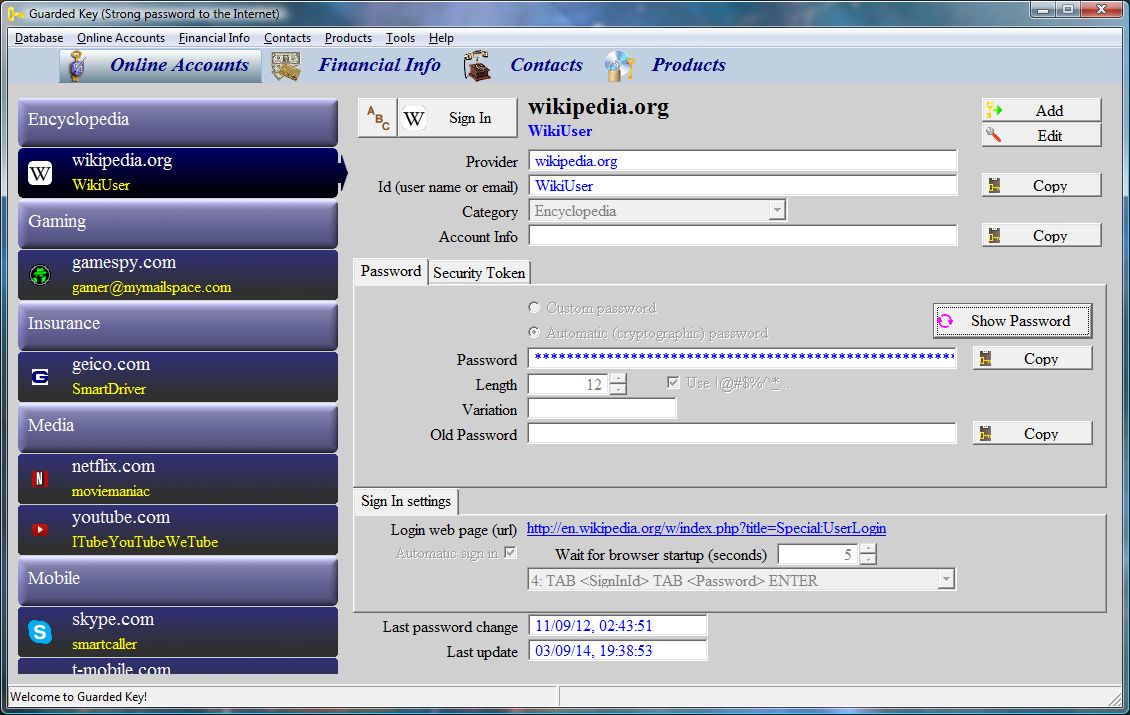Click the Account Info input field

tap(743, 236)
